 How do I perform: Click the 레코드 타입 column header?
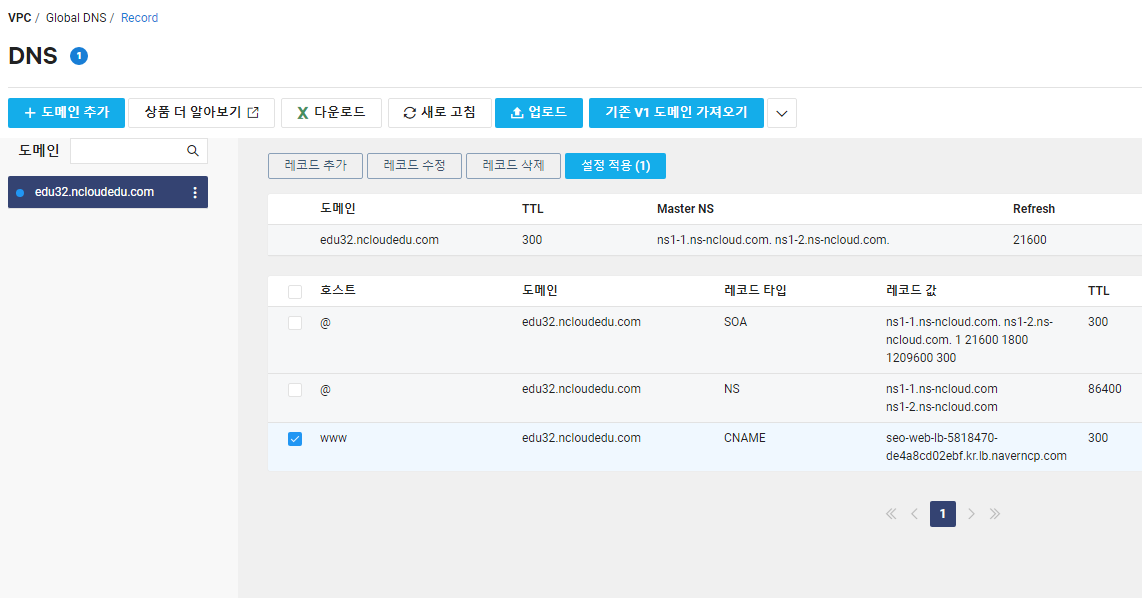pyautogui.click(x=755, y=290)
